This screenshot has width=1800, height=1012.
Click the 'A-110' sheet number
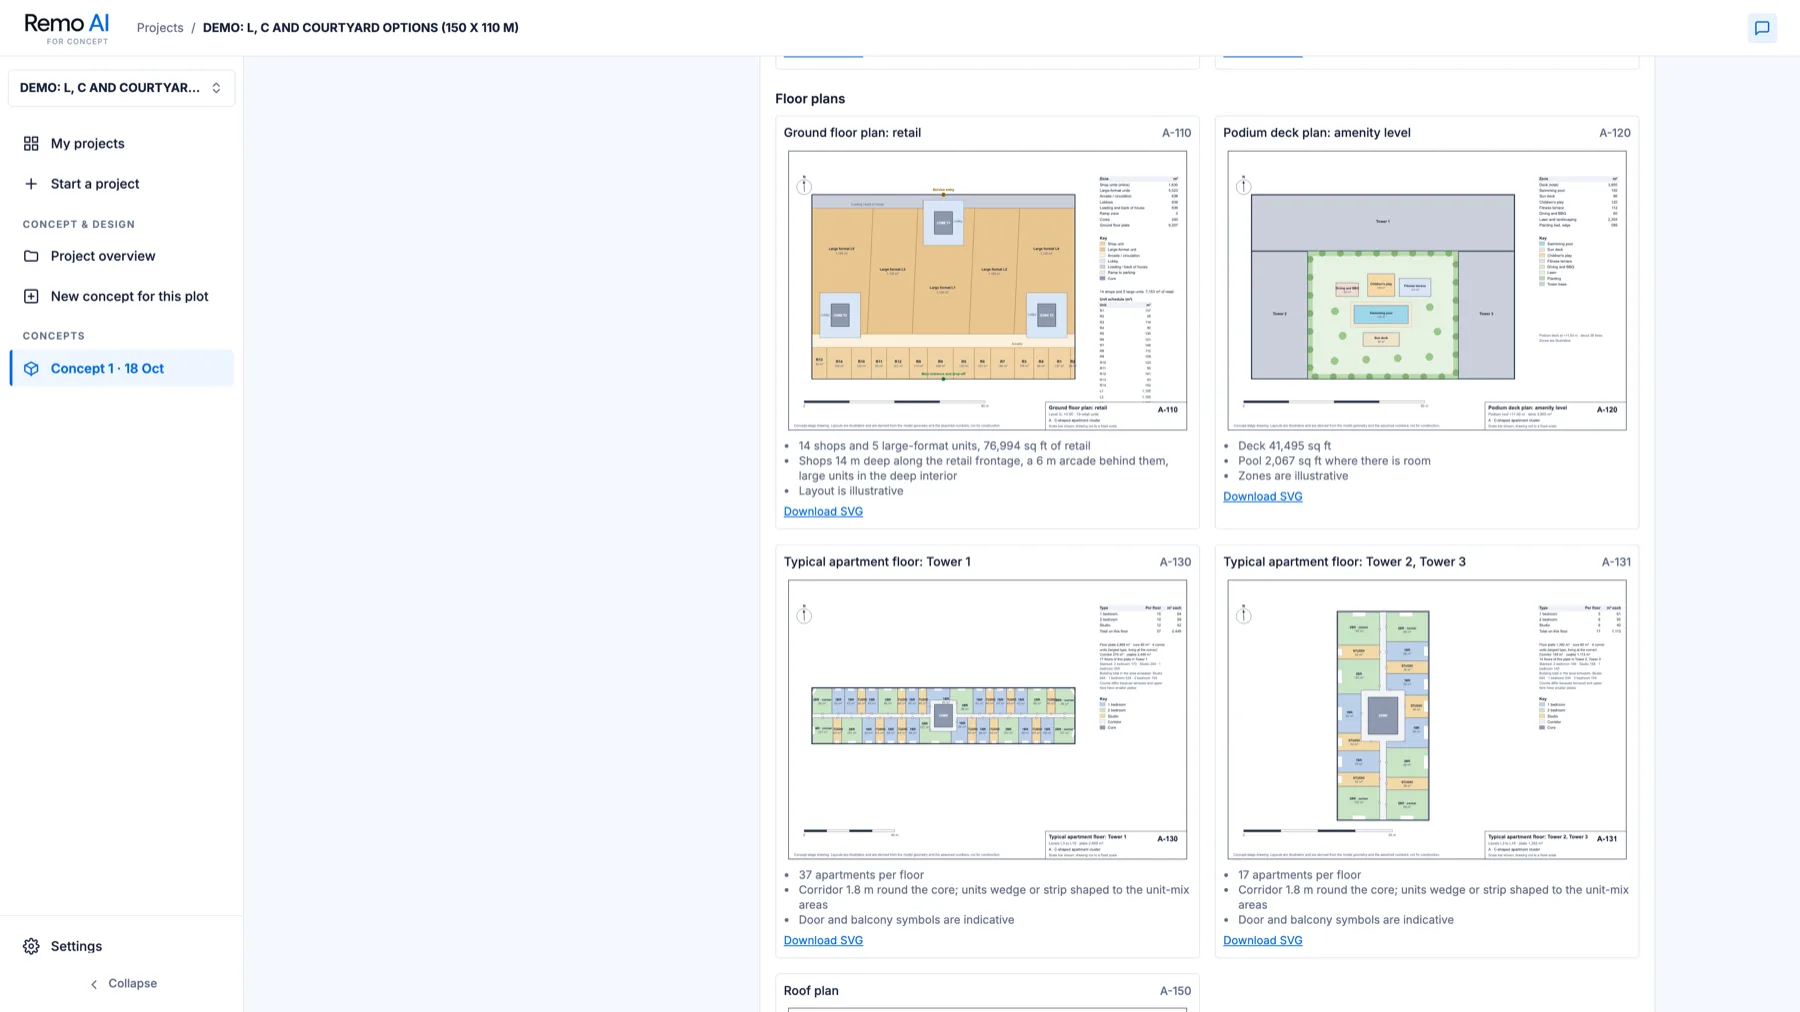point(1176,133)
